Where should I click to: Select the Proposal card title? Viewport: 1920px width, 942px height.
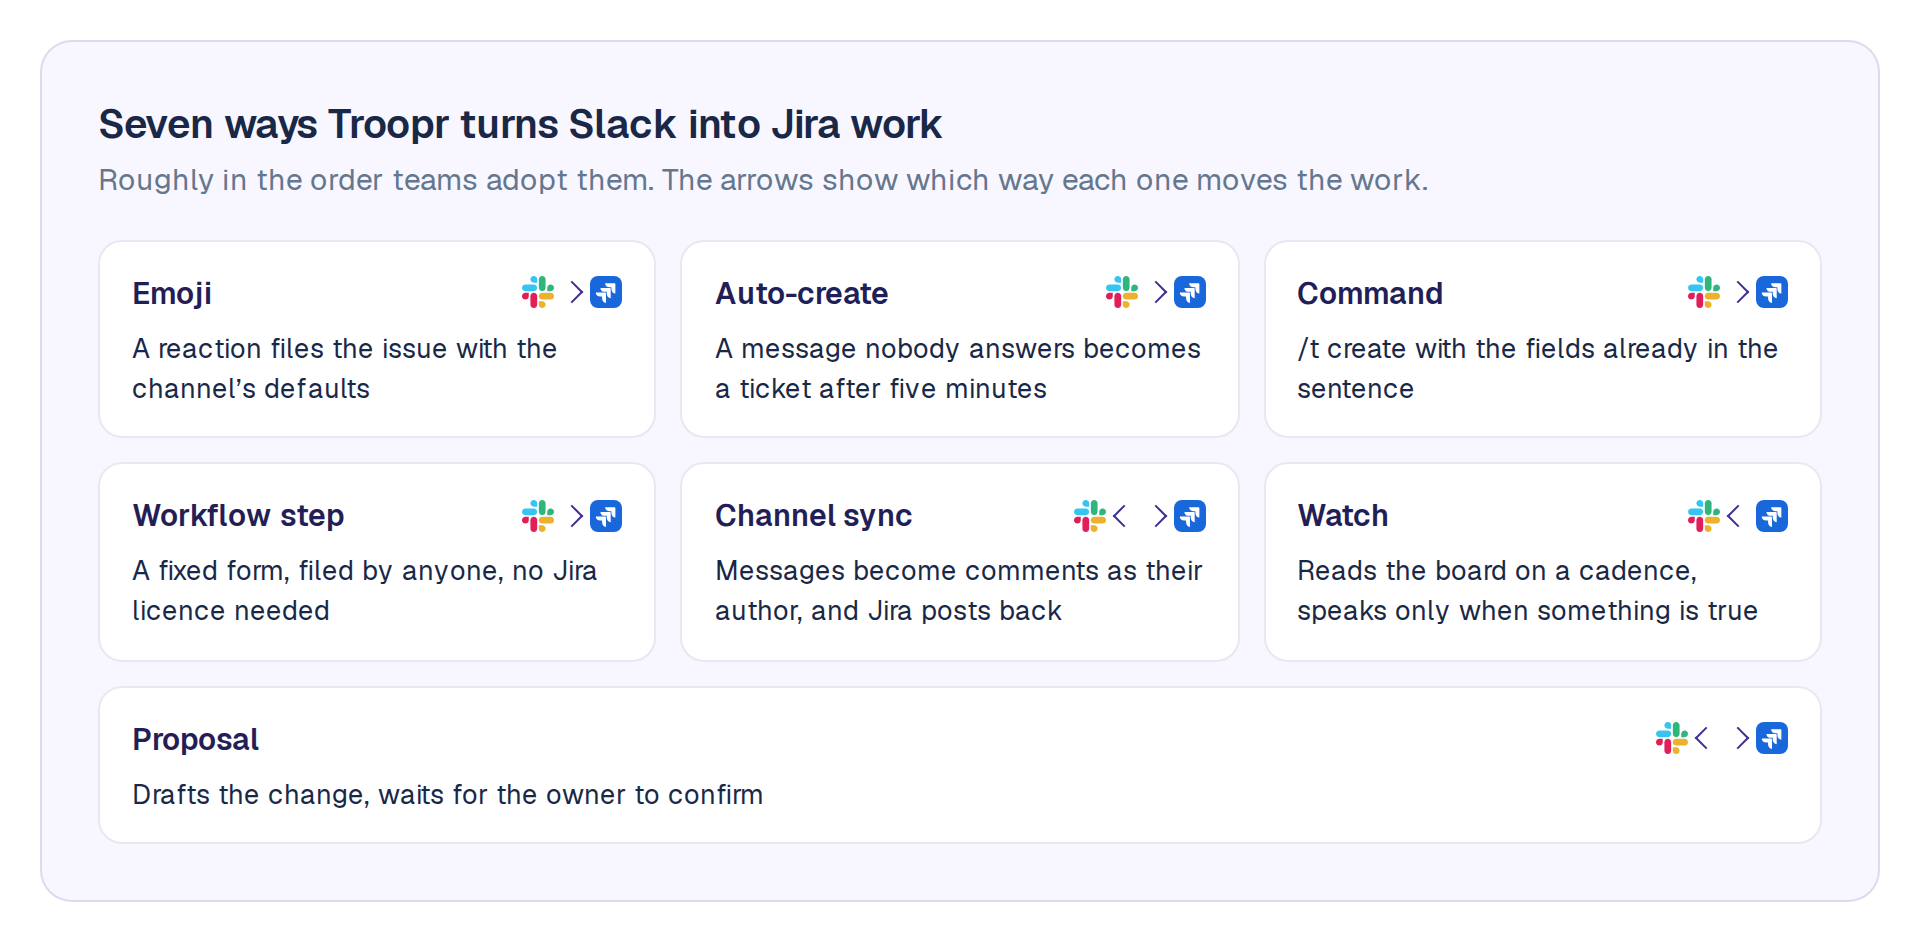point(195,740)
